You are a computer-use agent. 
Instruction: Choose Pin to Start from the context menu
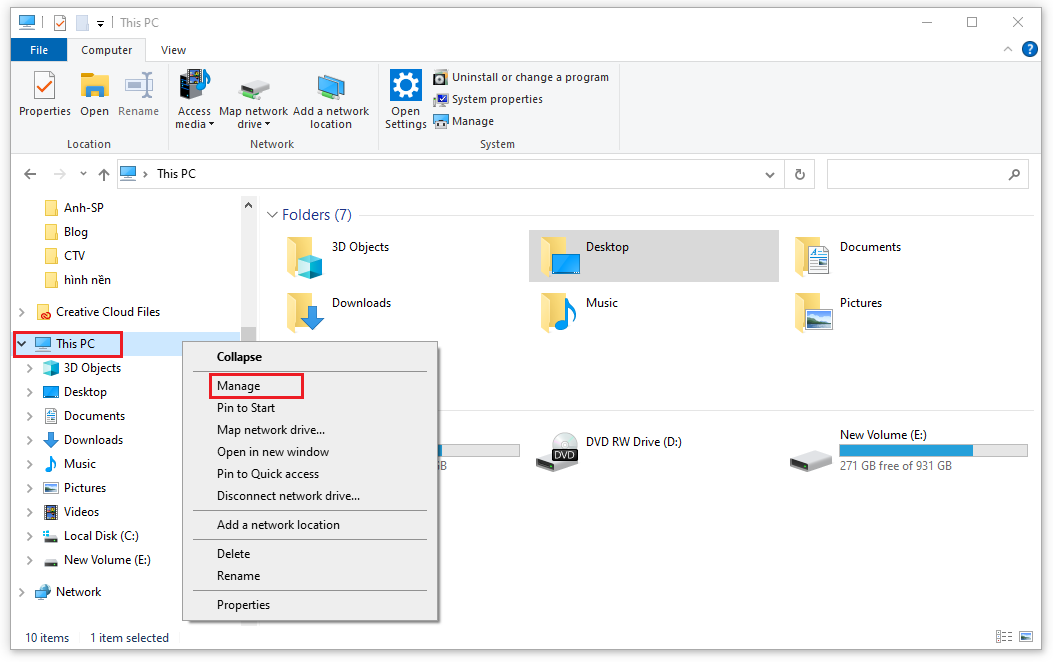point(245,407)
